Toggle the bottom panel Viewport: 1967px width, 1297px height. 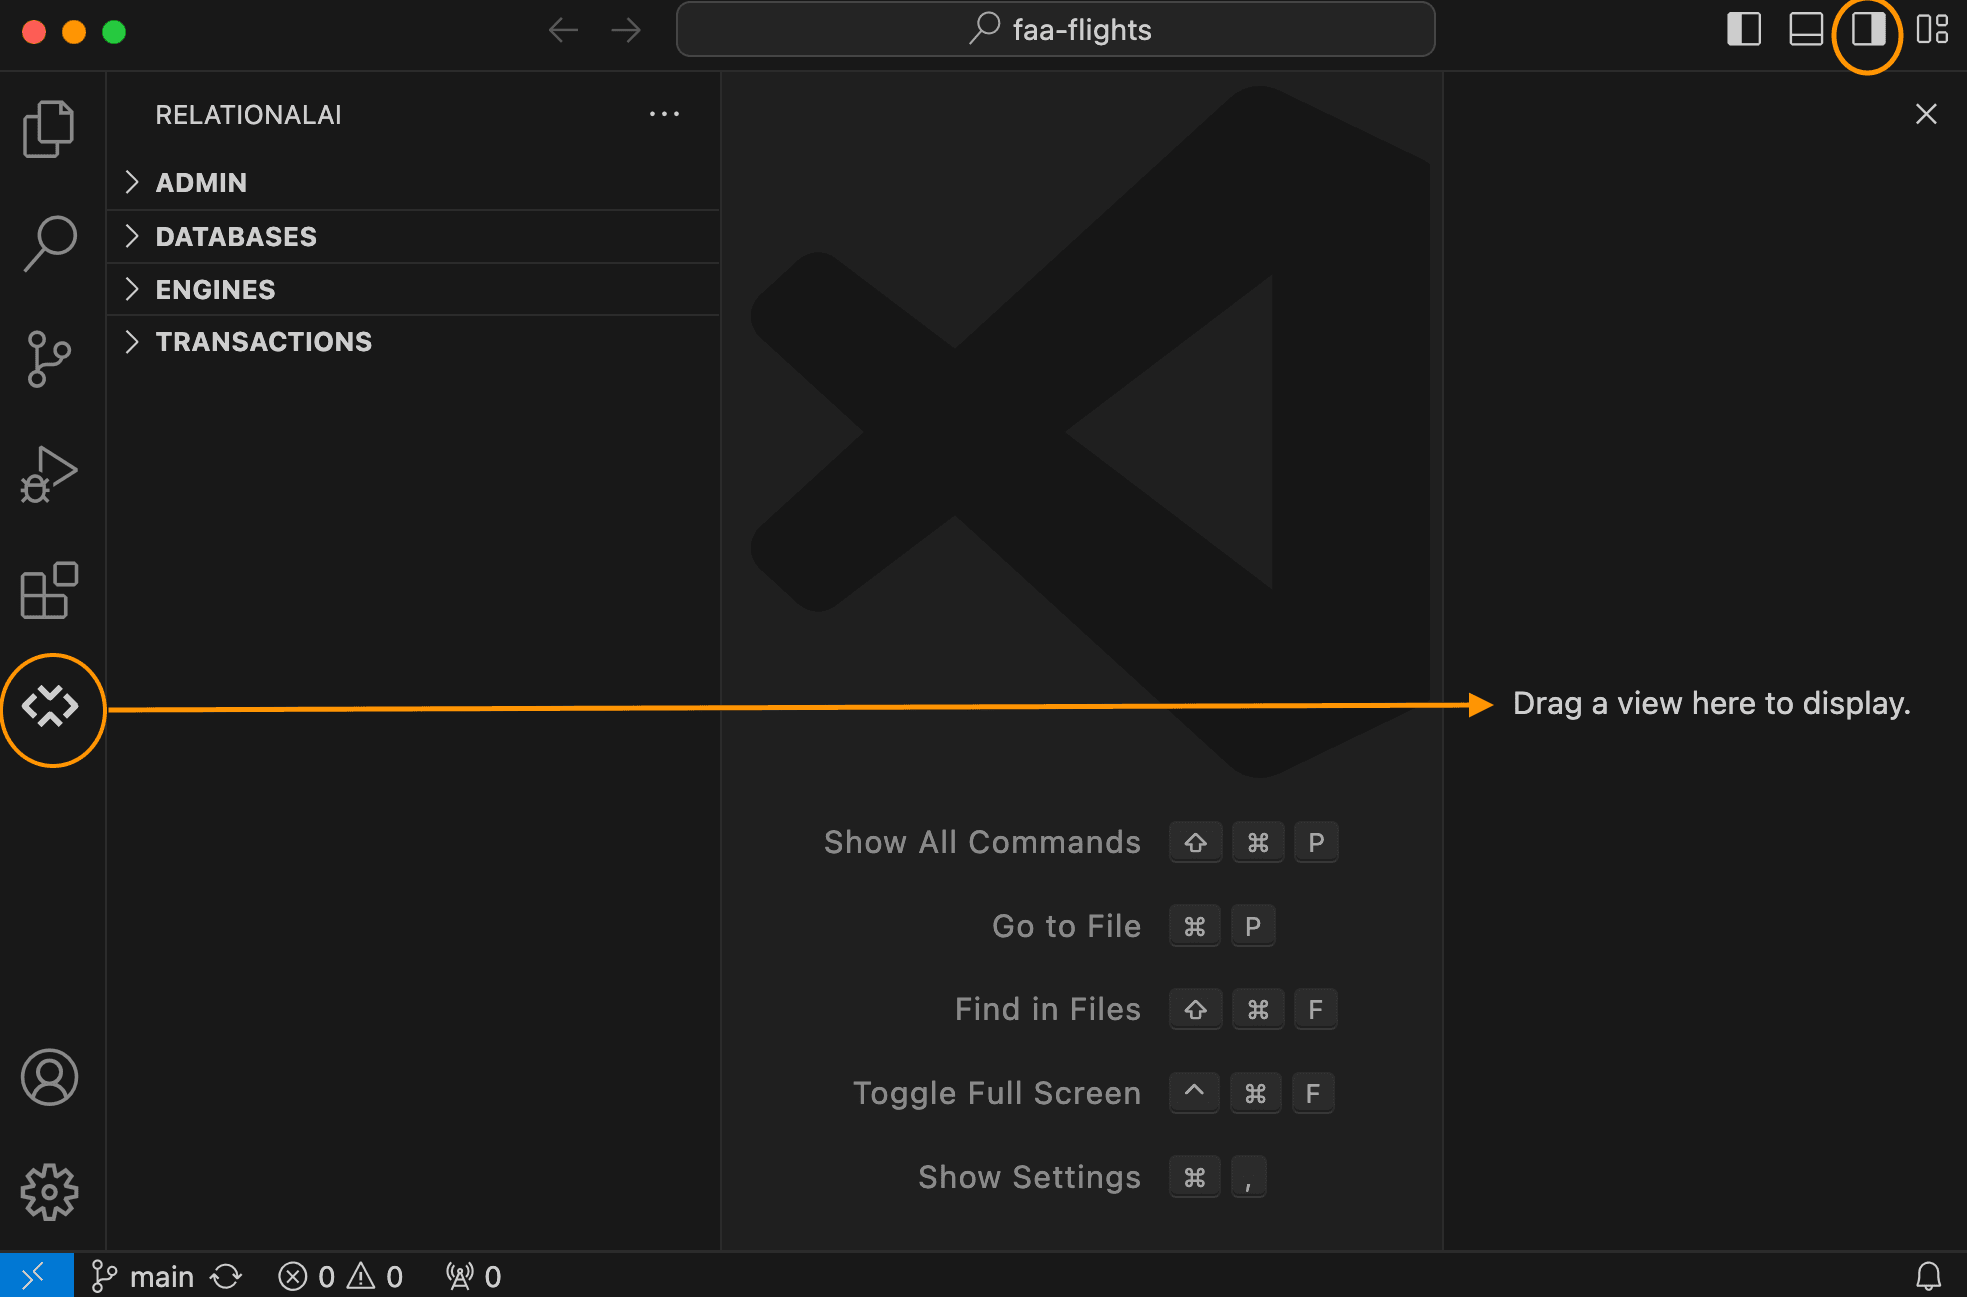(1806, 29)
